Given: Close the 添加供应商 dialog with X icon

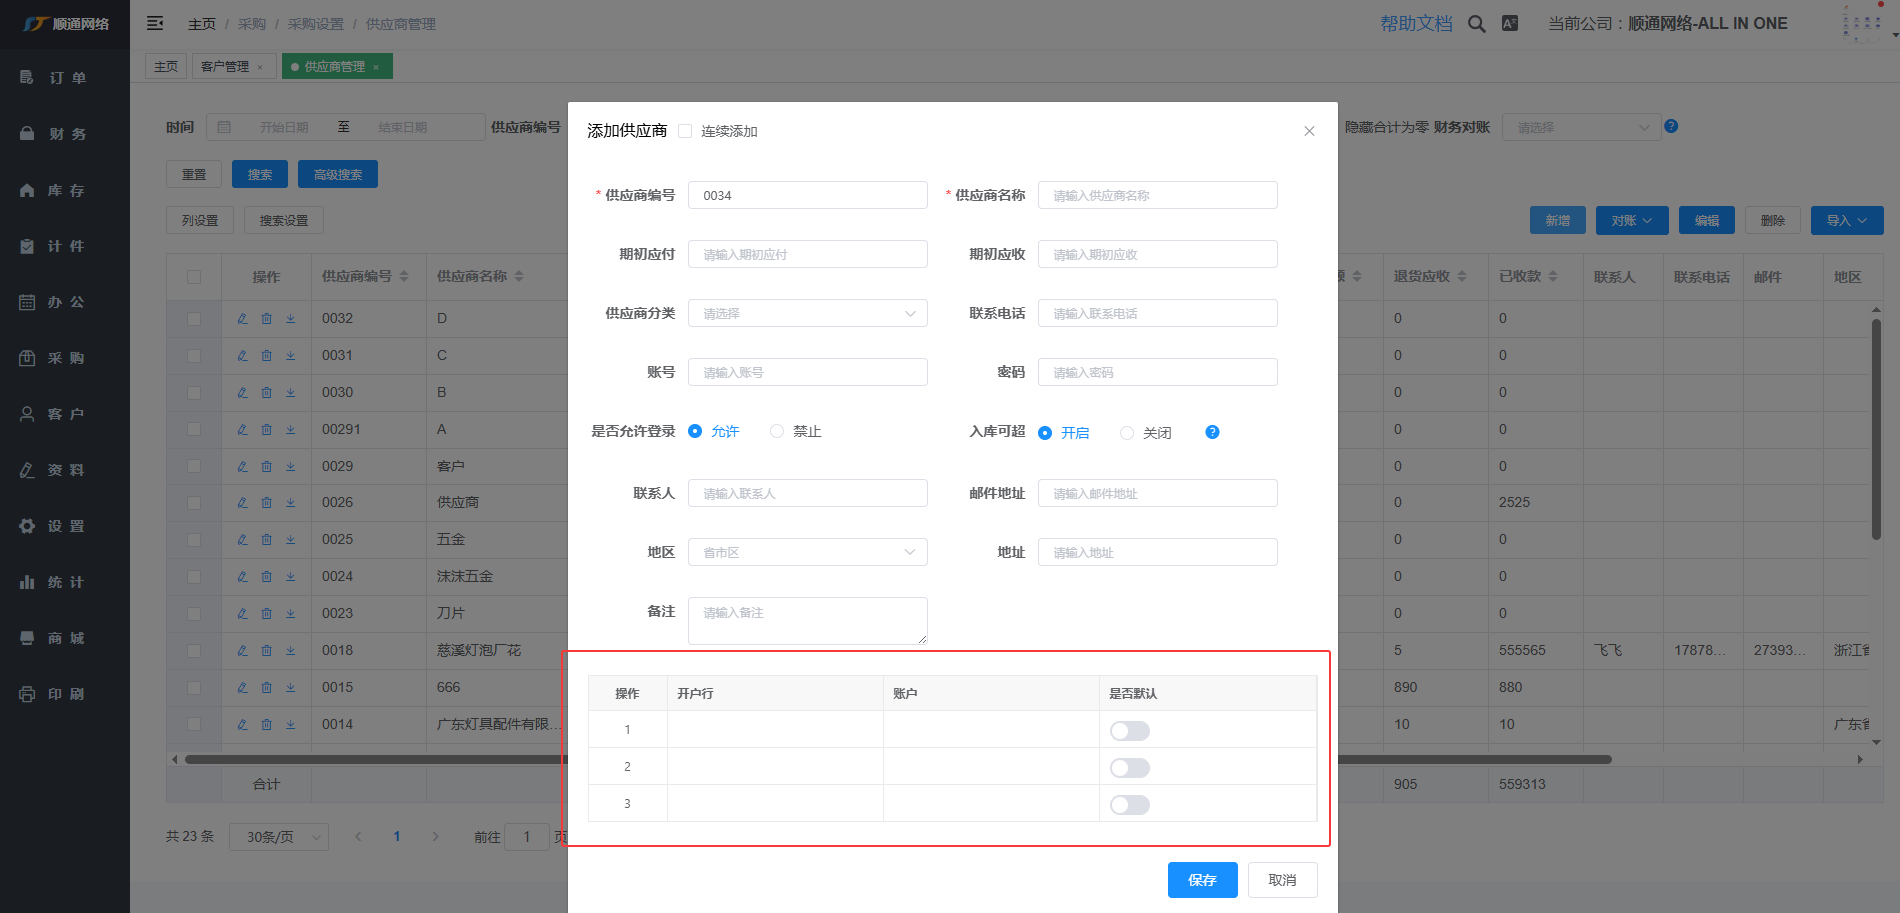Looking at the screenshot, I should [1309, 131].
